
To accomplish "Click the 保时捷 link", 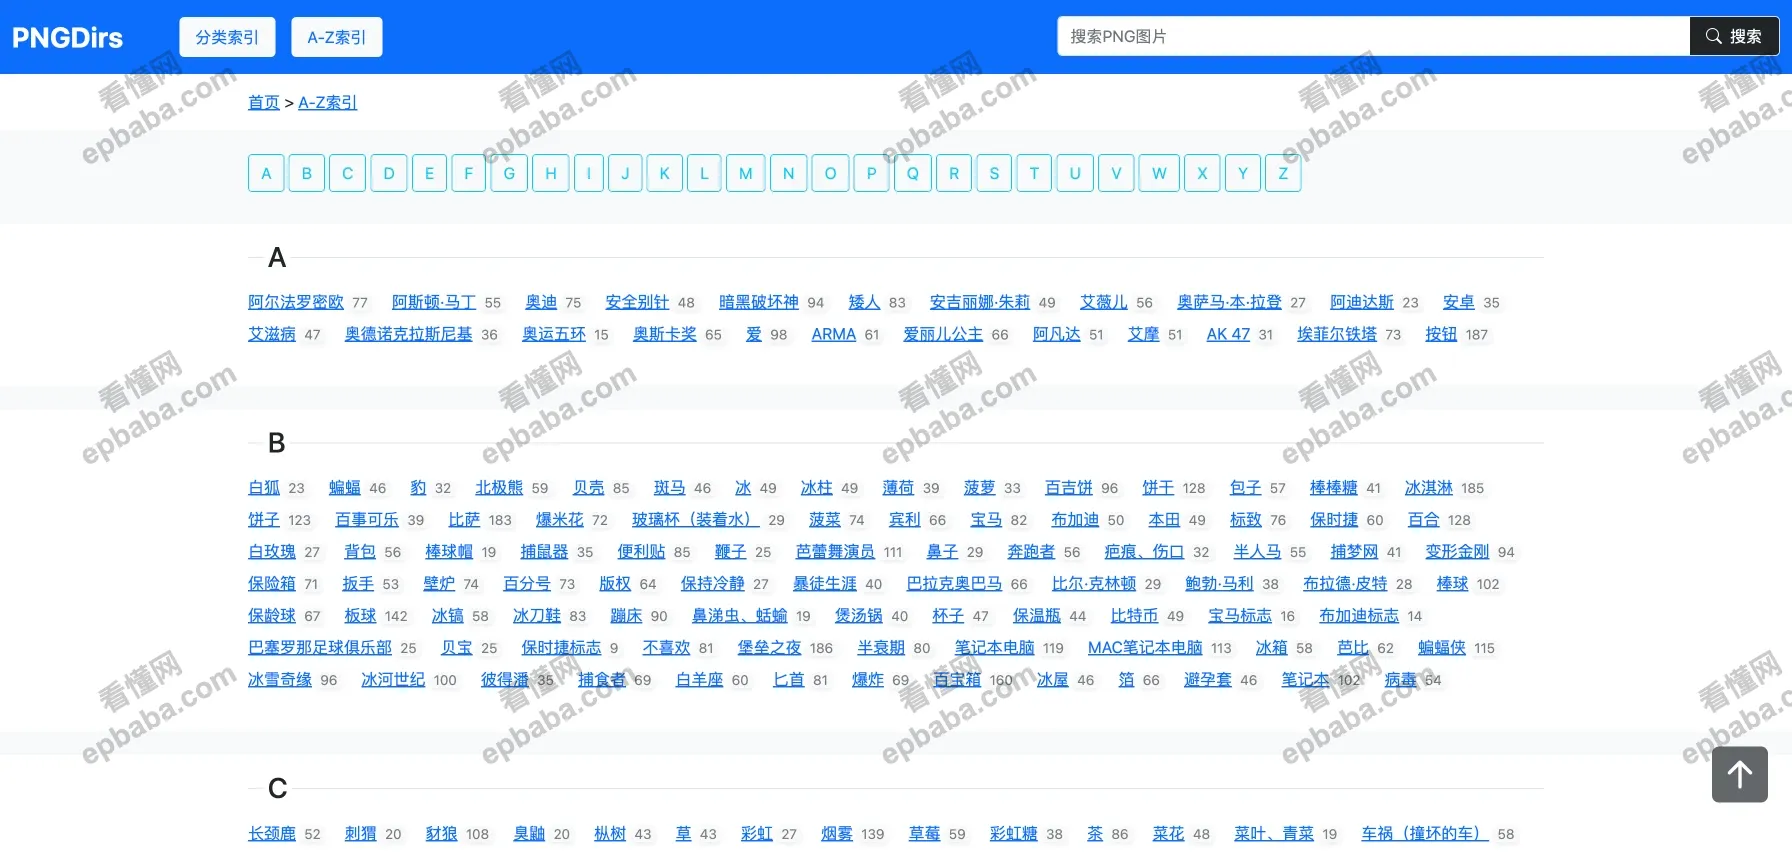I will point(1334,520).
